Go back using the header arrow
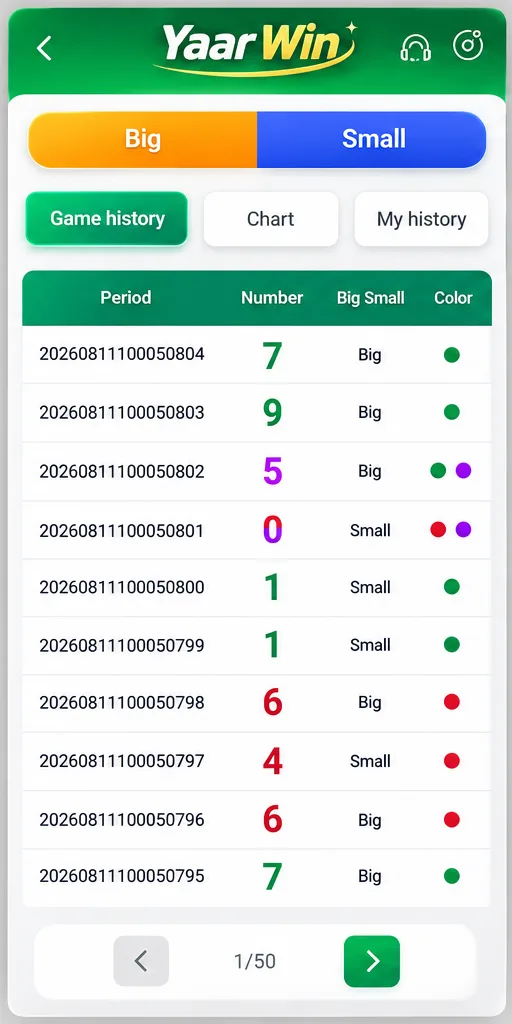Image resolution: width=512 pixels, height=1024 pixels. (44, 48)
